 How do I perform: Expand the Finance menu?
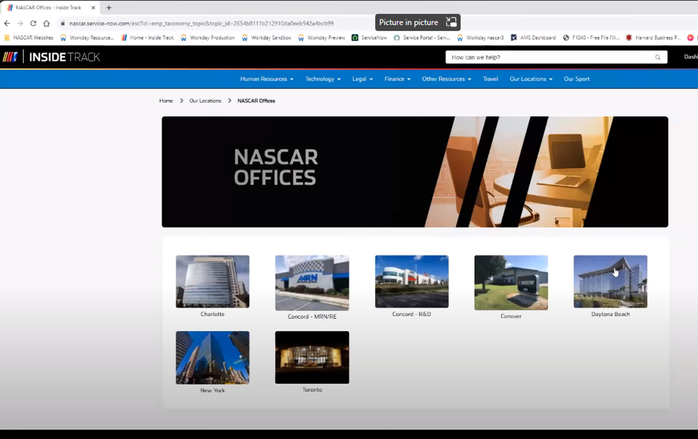(397, 79)
